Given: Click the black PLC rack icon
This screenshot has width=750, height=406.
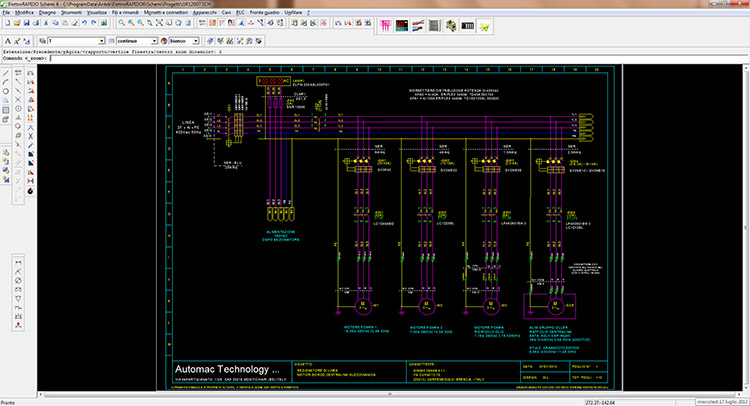Looking at the screenshot, I should point(467,26).
